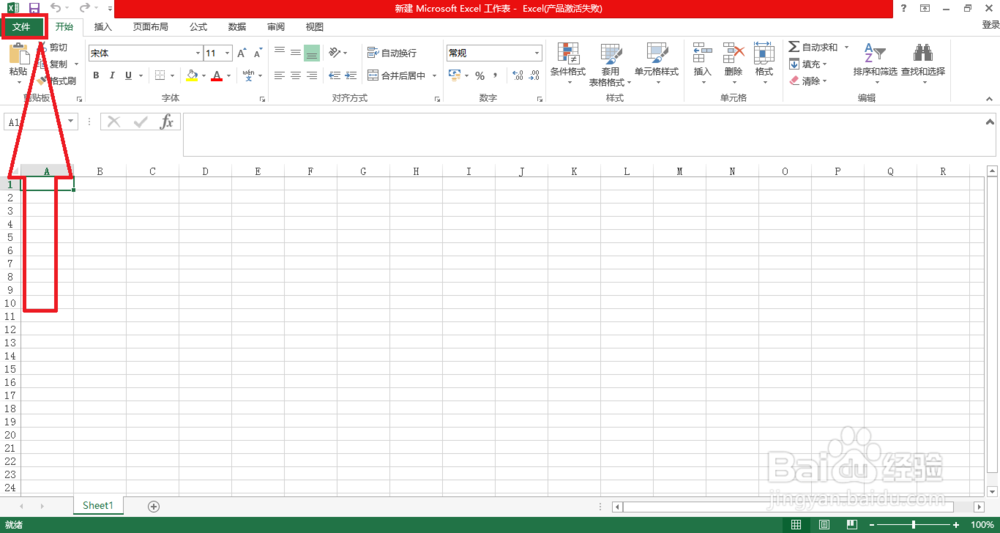Click the Format Painter (格式刷) icon
This screenshot has width=1000, height=533.
[41, 81]
